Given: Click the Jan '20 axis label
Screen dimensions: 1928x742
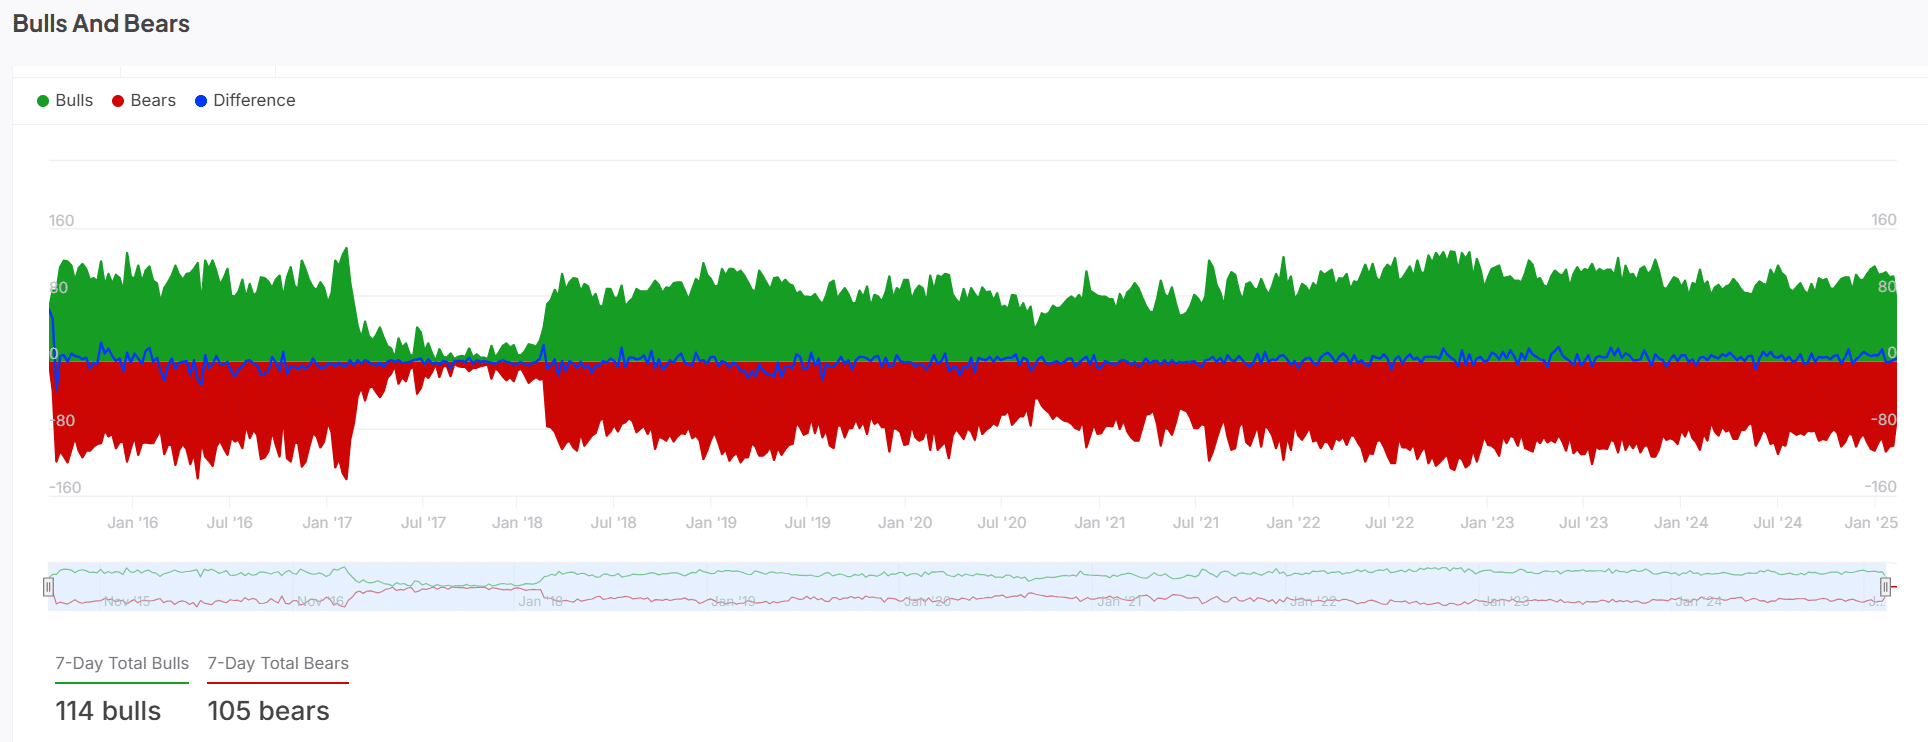Looking at the screenshot, I should [x=905, y=523].
